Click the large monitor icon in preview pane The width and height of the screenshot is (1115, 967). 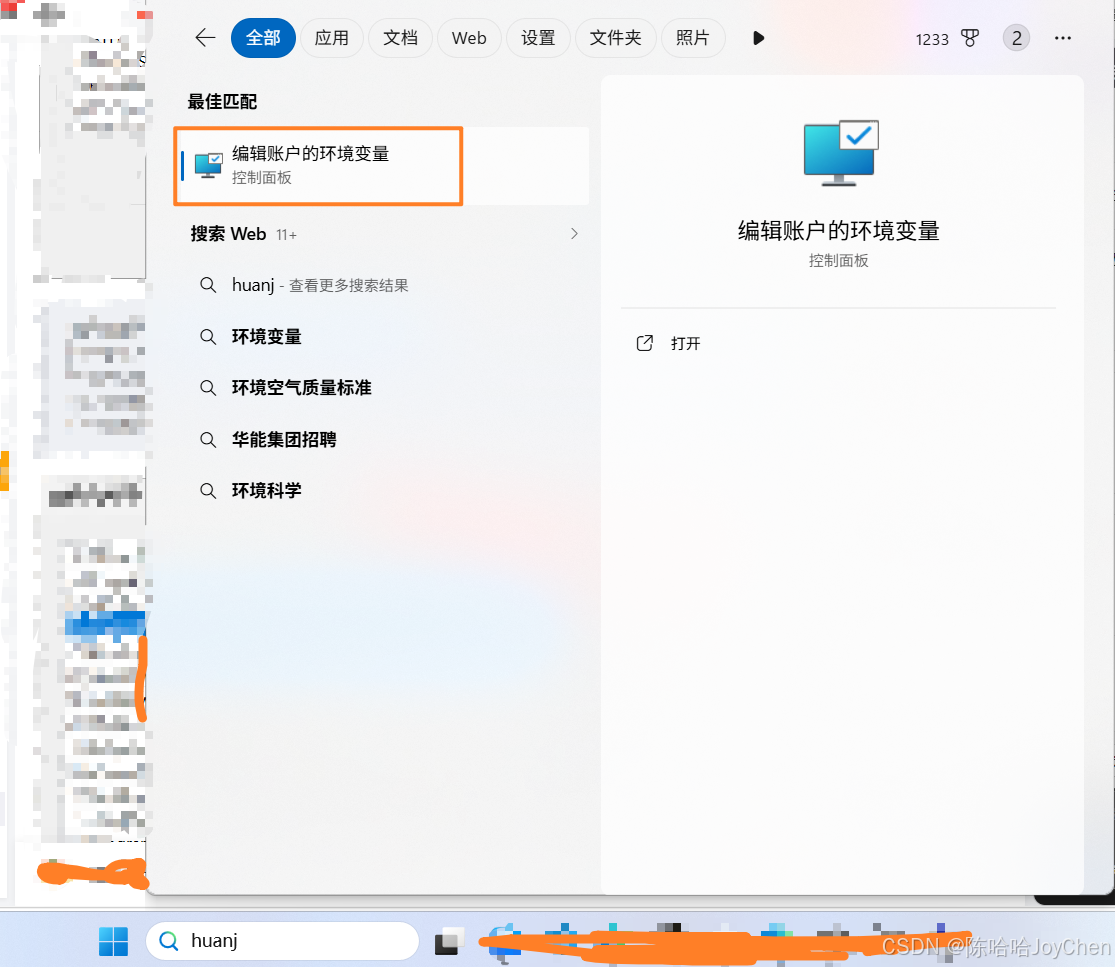click(841, 153)
